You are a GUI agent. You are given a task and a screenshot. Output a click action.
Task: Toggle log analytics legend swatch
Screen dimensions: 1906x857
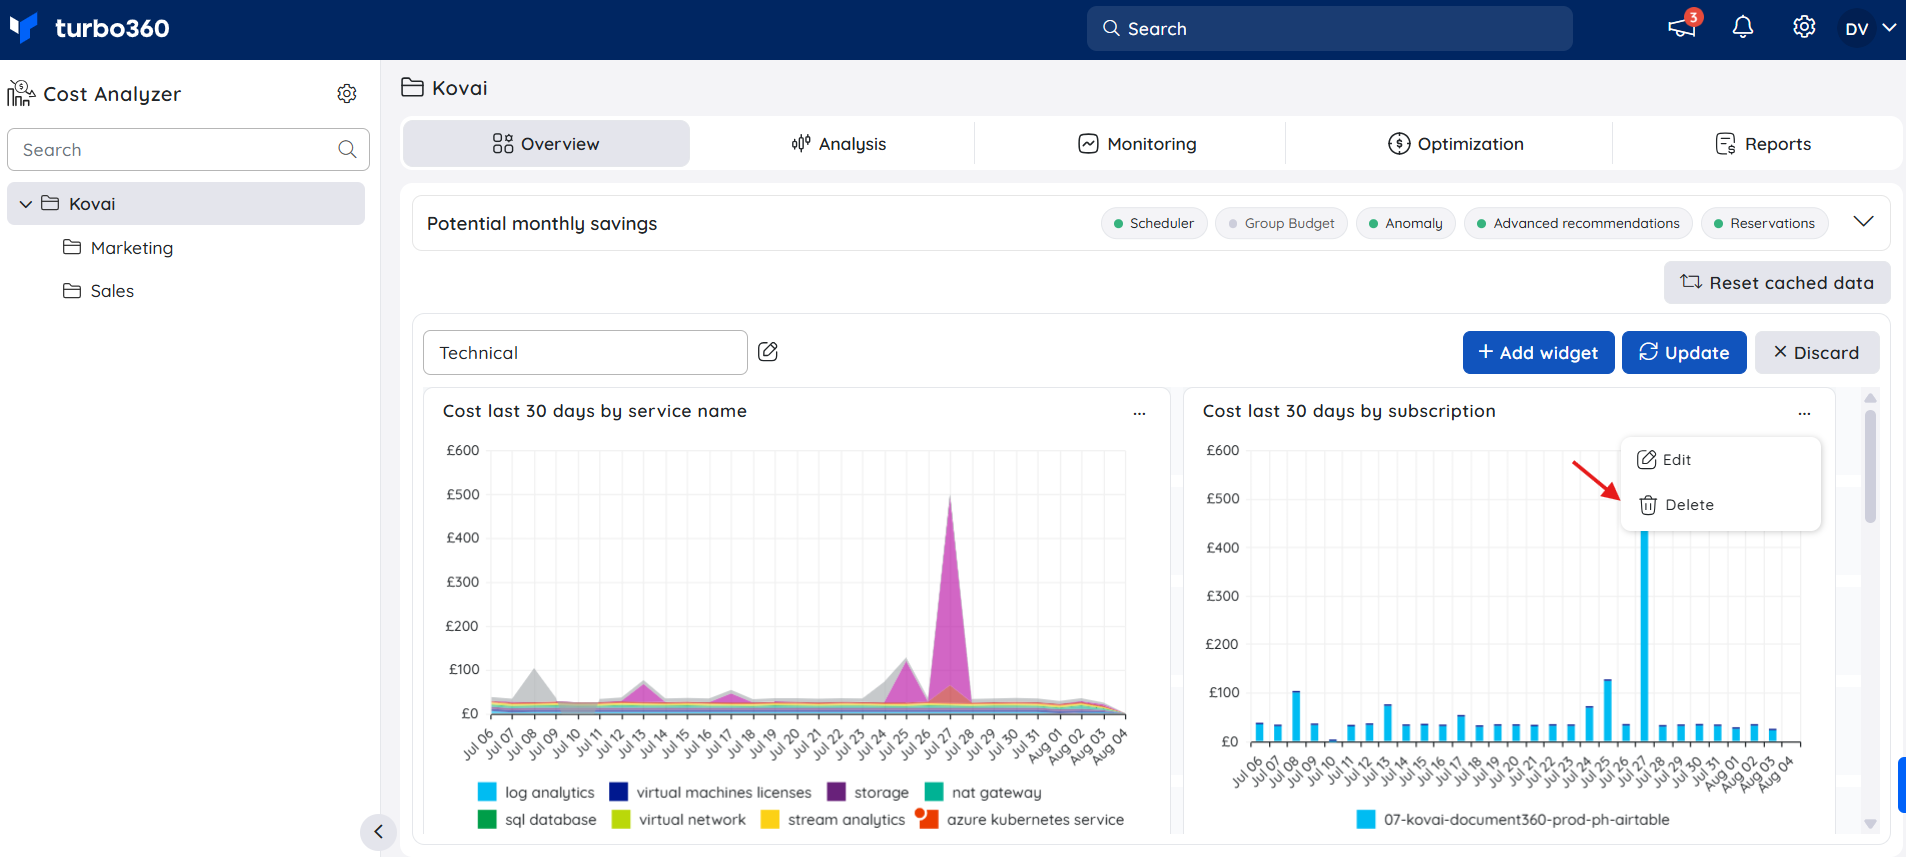(x=487, y=792)
